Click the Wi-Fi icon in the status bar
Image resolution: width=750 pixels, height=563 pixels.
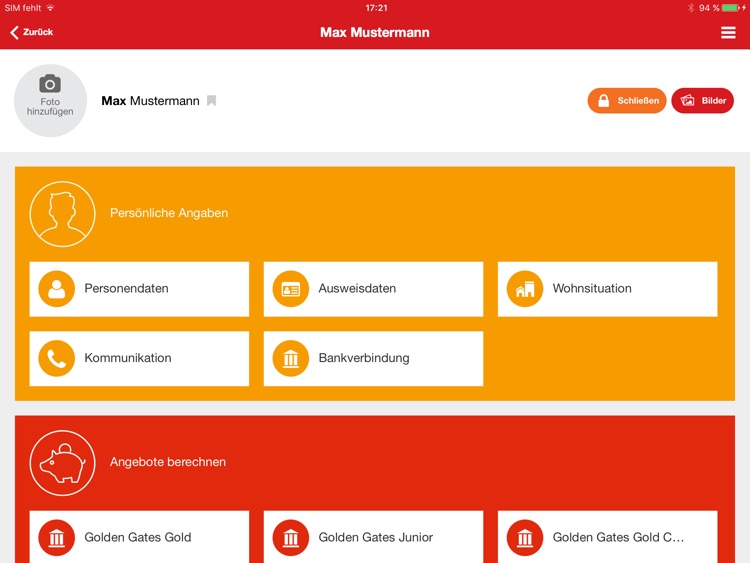[x=51, y=8]
